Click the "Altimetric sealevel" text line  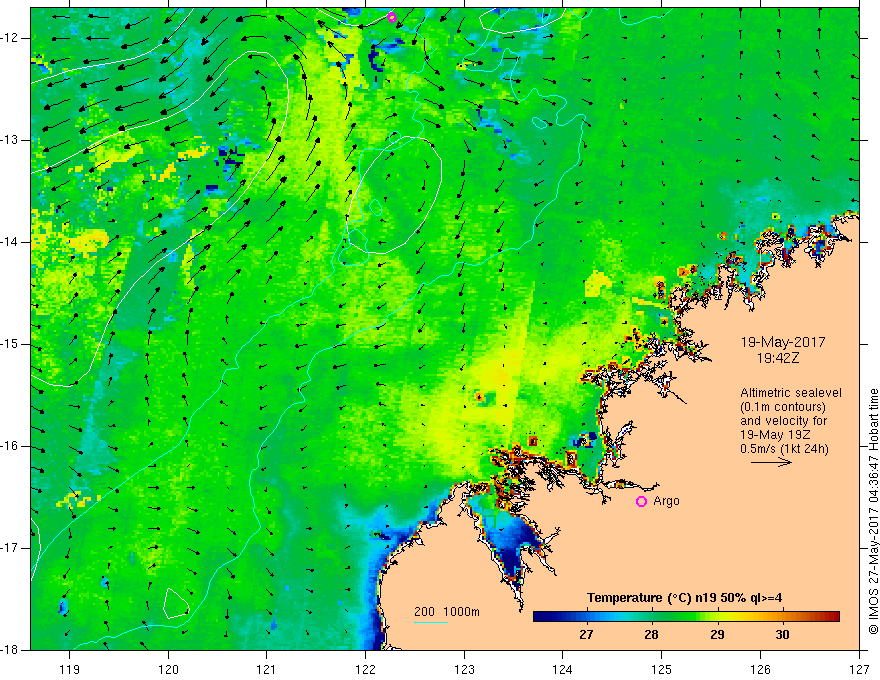[x=791, y=393]
